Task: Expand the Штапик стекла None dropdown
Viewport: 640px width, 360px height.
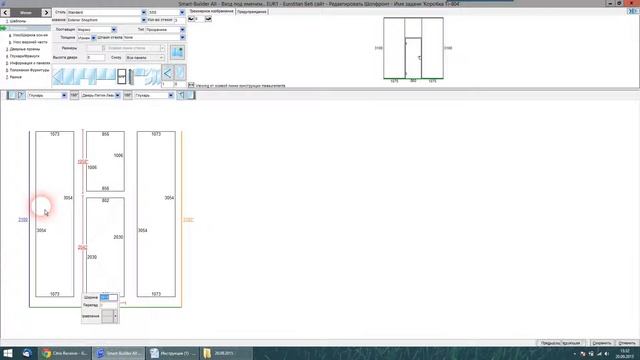Action: pos(182,38)
